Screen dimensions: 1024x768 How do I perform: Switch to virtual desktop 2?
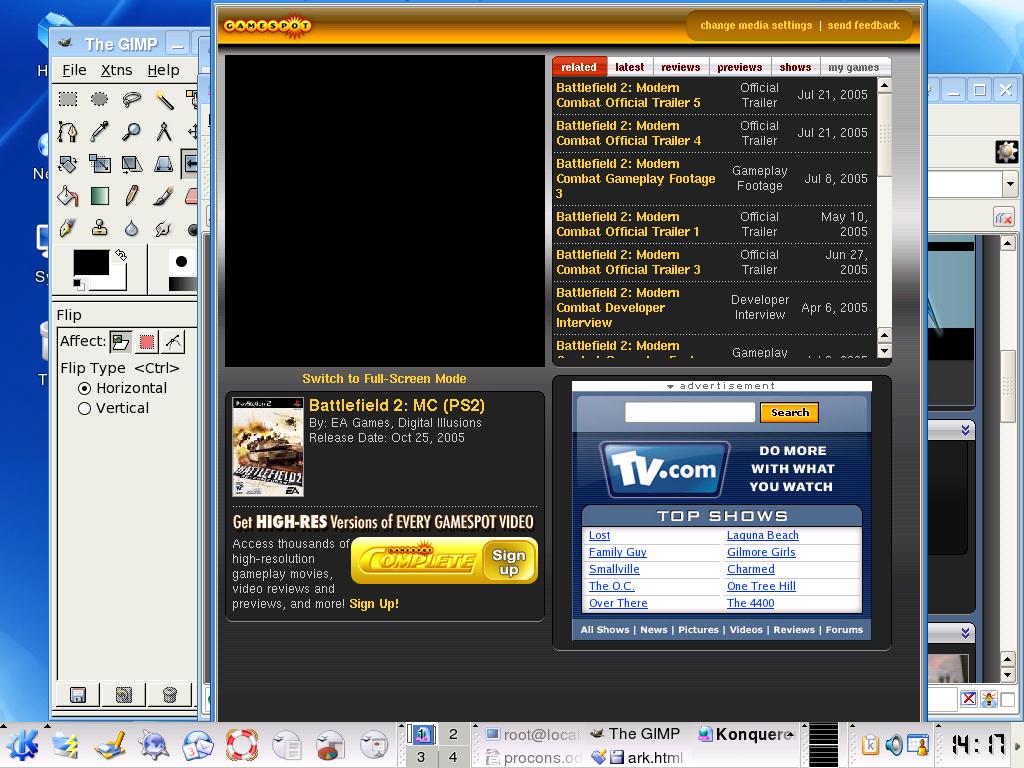click(x=453, y=734)
